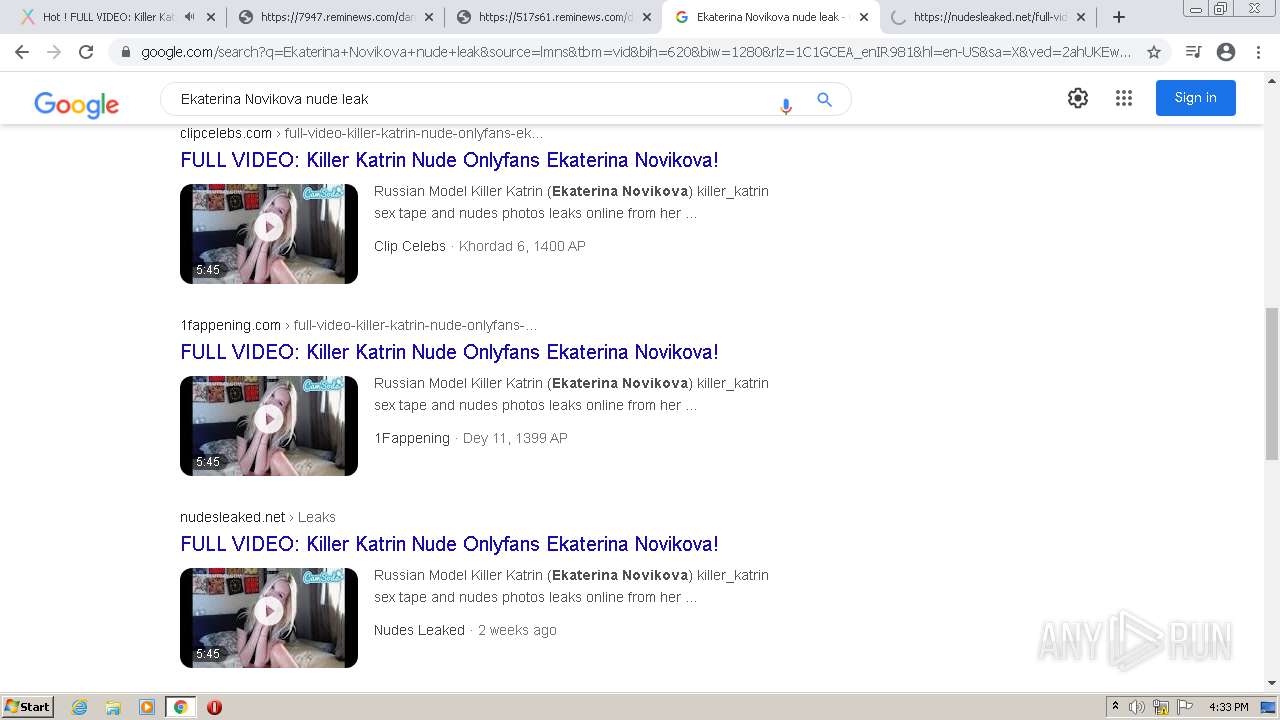This screenshot has width=1280, height=720.
Task: Reload the current Google page
Action: (86, 52)
